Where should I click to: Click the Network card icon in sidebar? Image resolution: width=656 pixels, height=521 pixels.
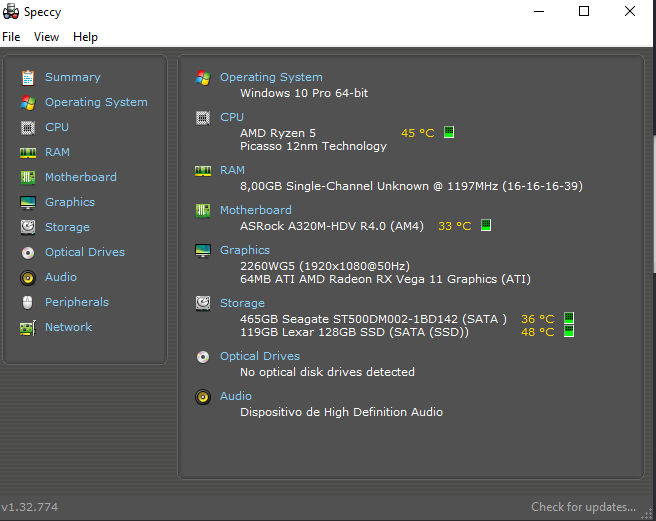pyautogui.click(x=28, y=328)
